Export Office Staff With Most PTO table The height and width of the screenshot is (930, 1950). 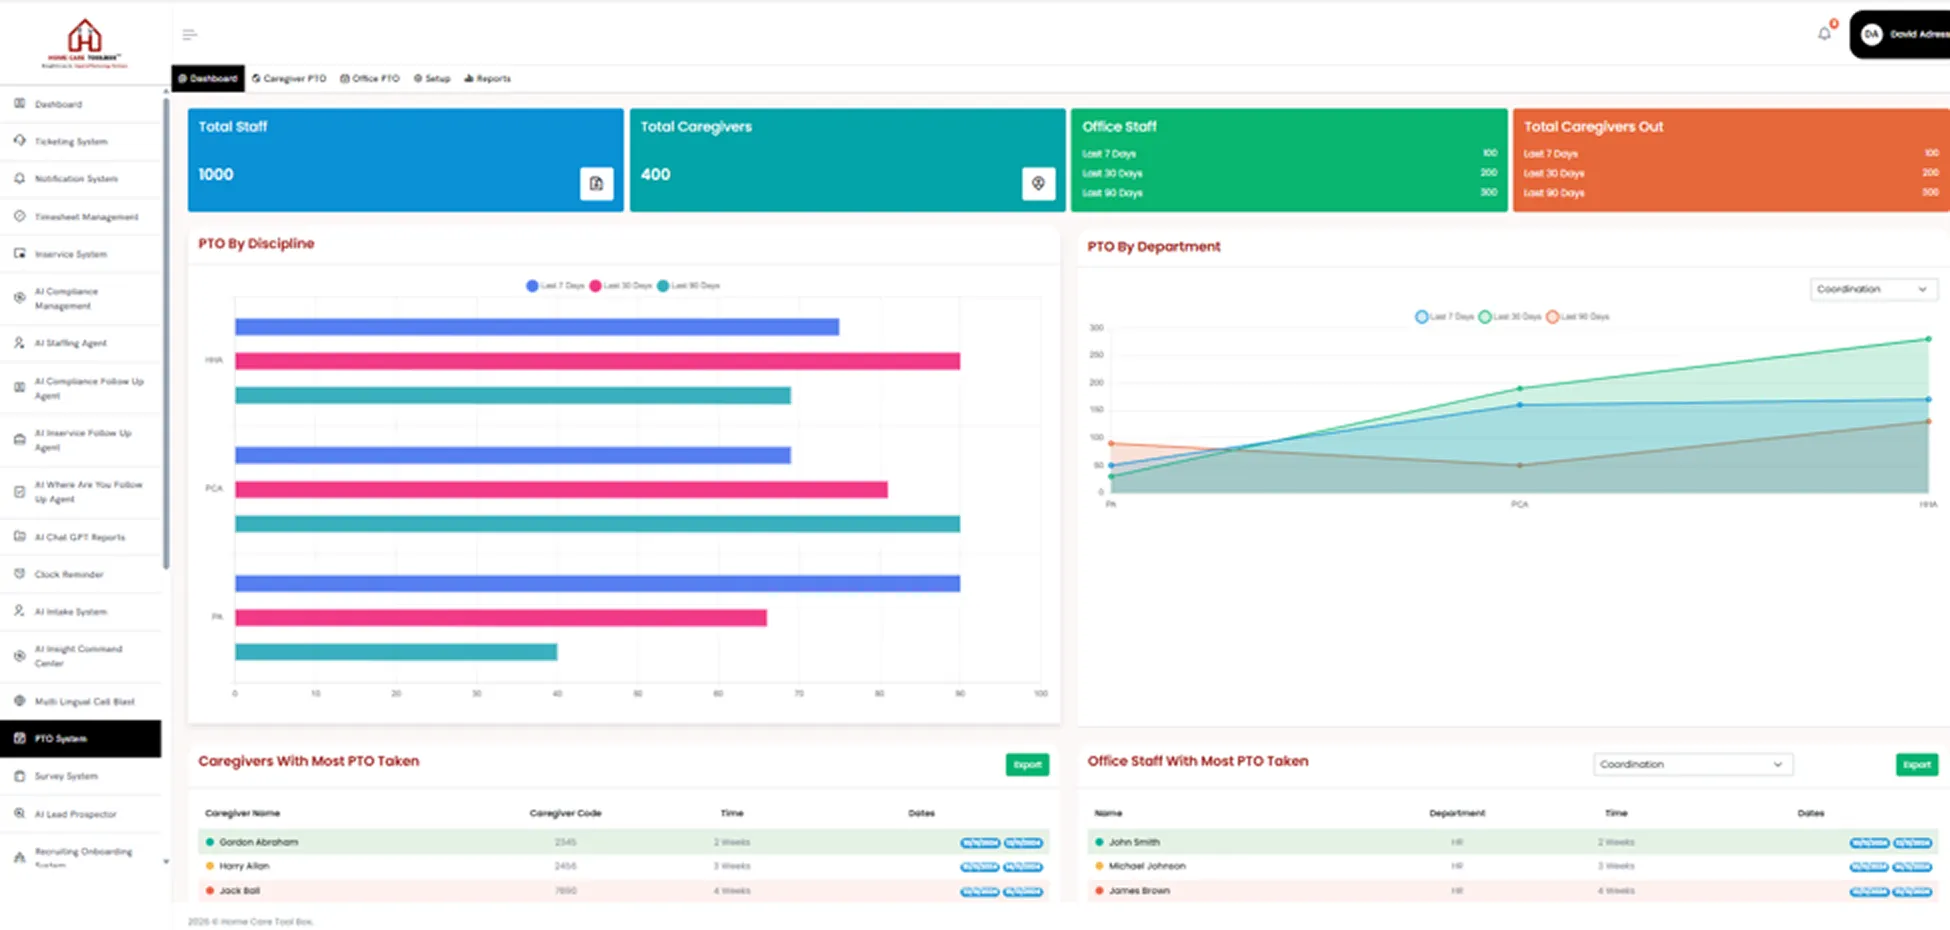(1917, 765)
